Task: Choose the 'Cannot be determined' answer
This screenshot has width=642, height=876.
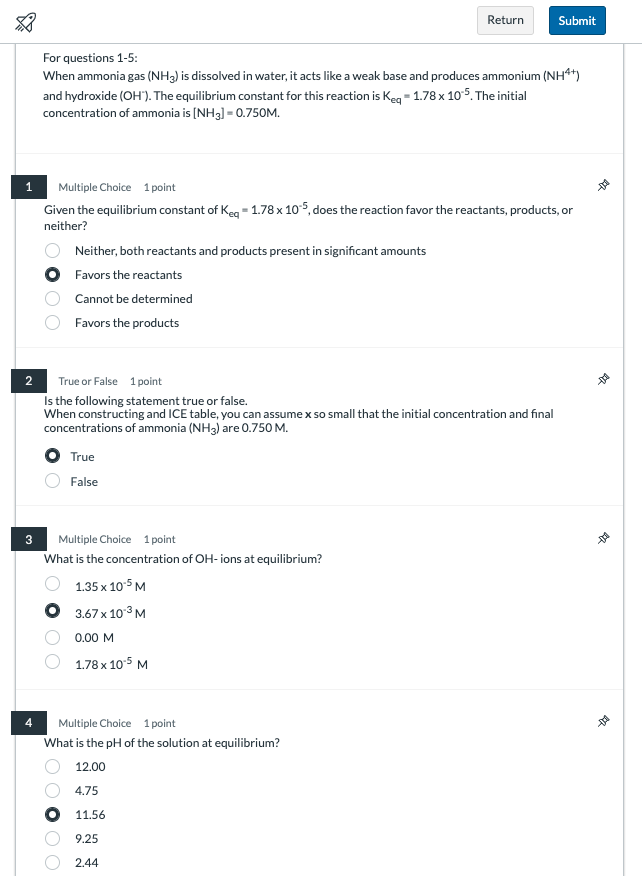Action: click(x=53, y=298)
